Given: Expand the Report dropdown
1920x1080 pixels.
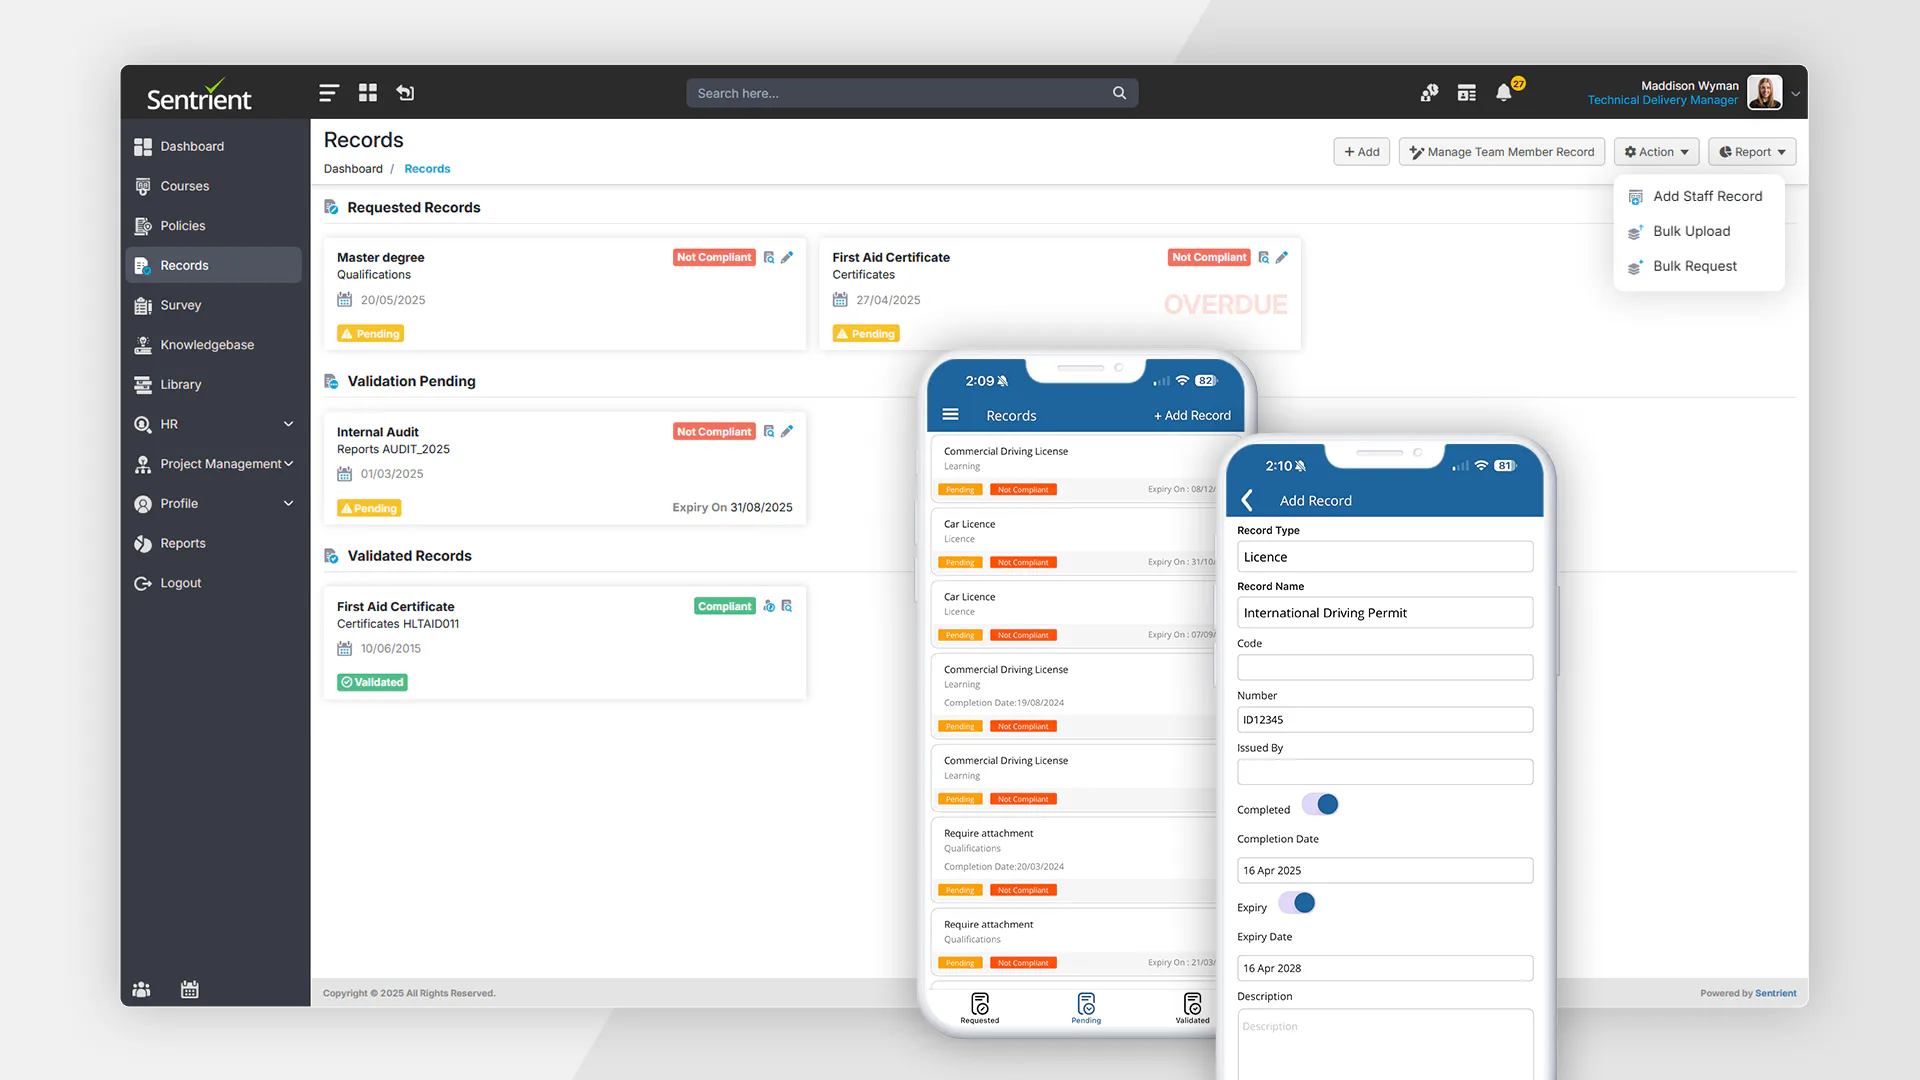Looking at the screenshot, I should 1751,151.
